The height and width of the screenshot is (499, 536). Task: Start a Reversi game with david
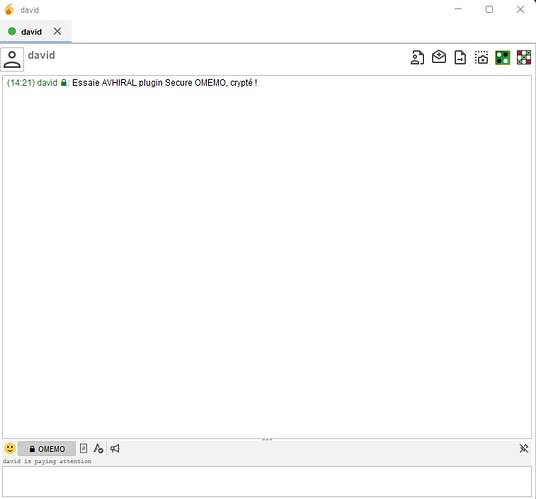(502, 57)
